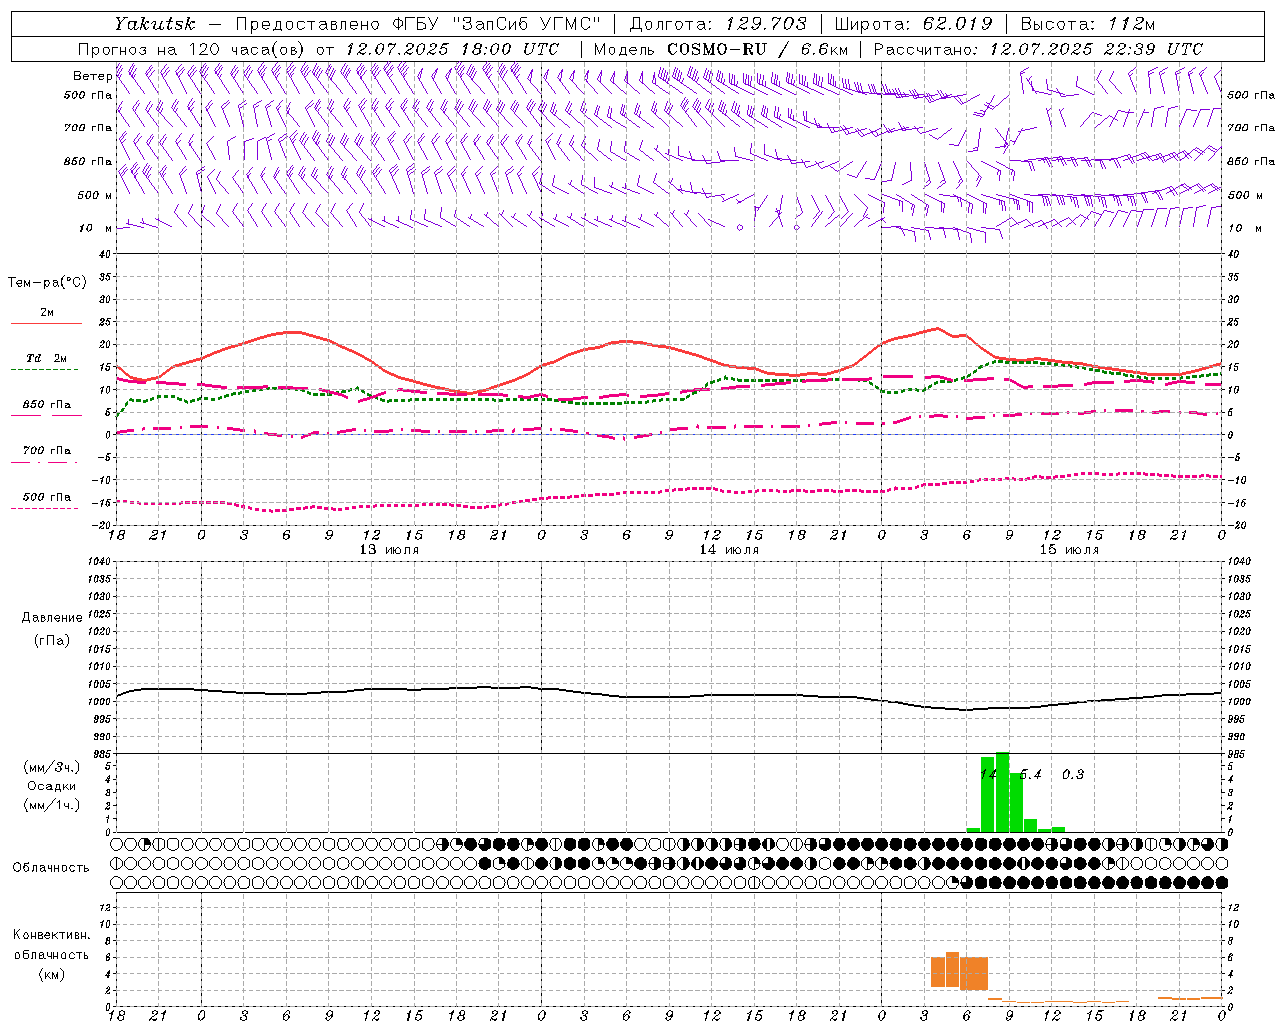Select the 'Широта: 62.019' header field
Image resolution: width=1280 pixels, height=1024 pixels.
(913, 23)
